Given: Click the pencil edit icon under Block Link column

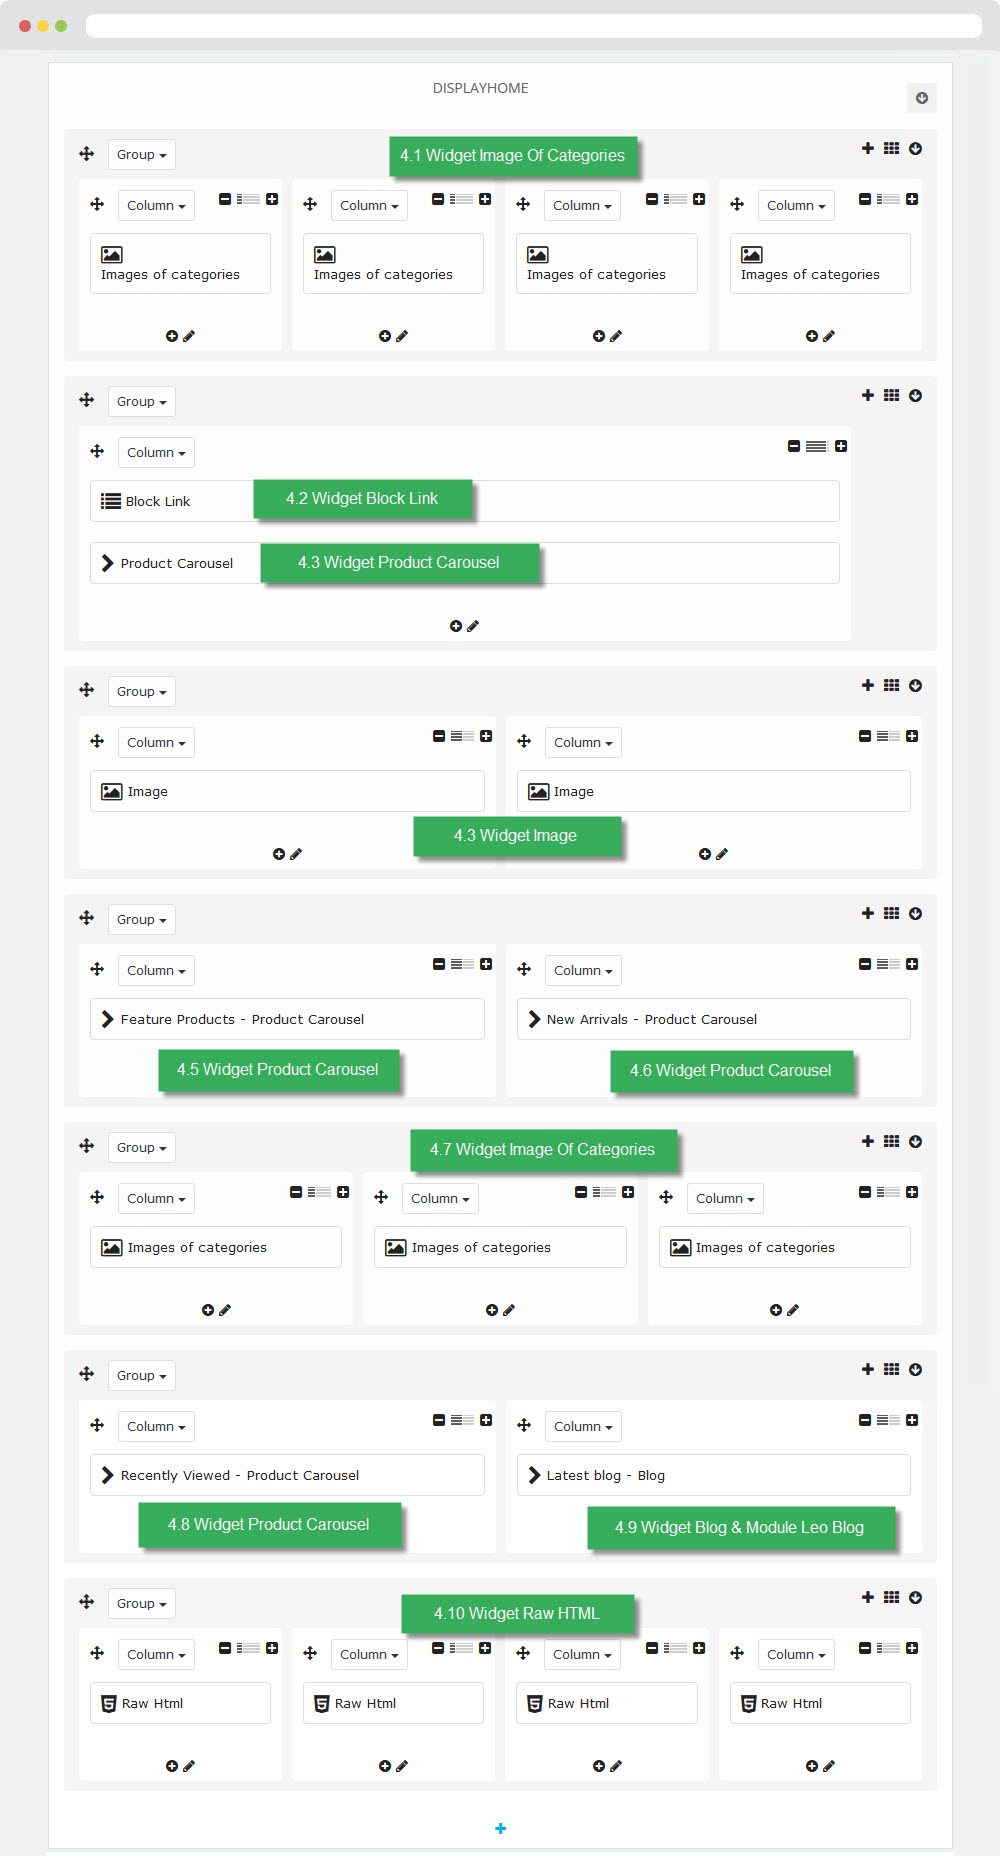Looking at the screenshot, I should pos(473,626).
